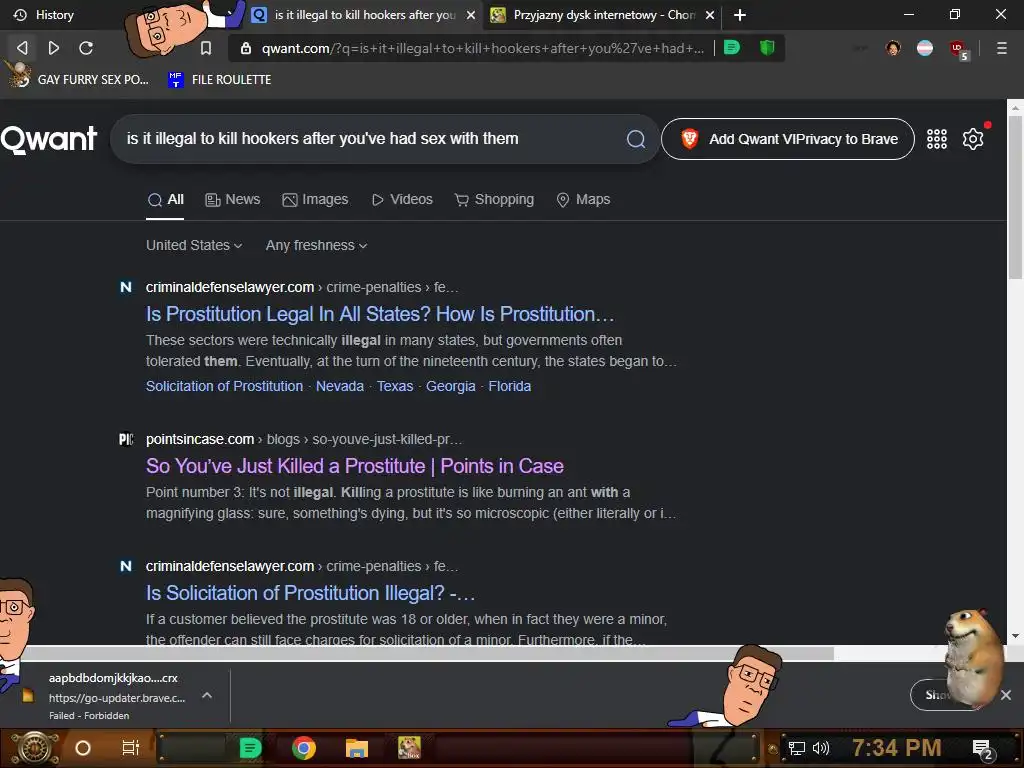Open the Florida sublink
The width and height of the screenshot is (1024, 768).
[509, 387]
